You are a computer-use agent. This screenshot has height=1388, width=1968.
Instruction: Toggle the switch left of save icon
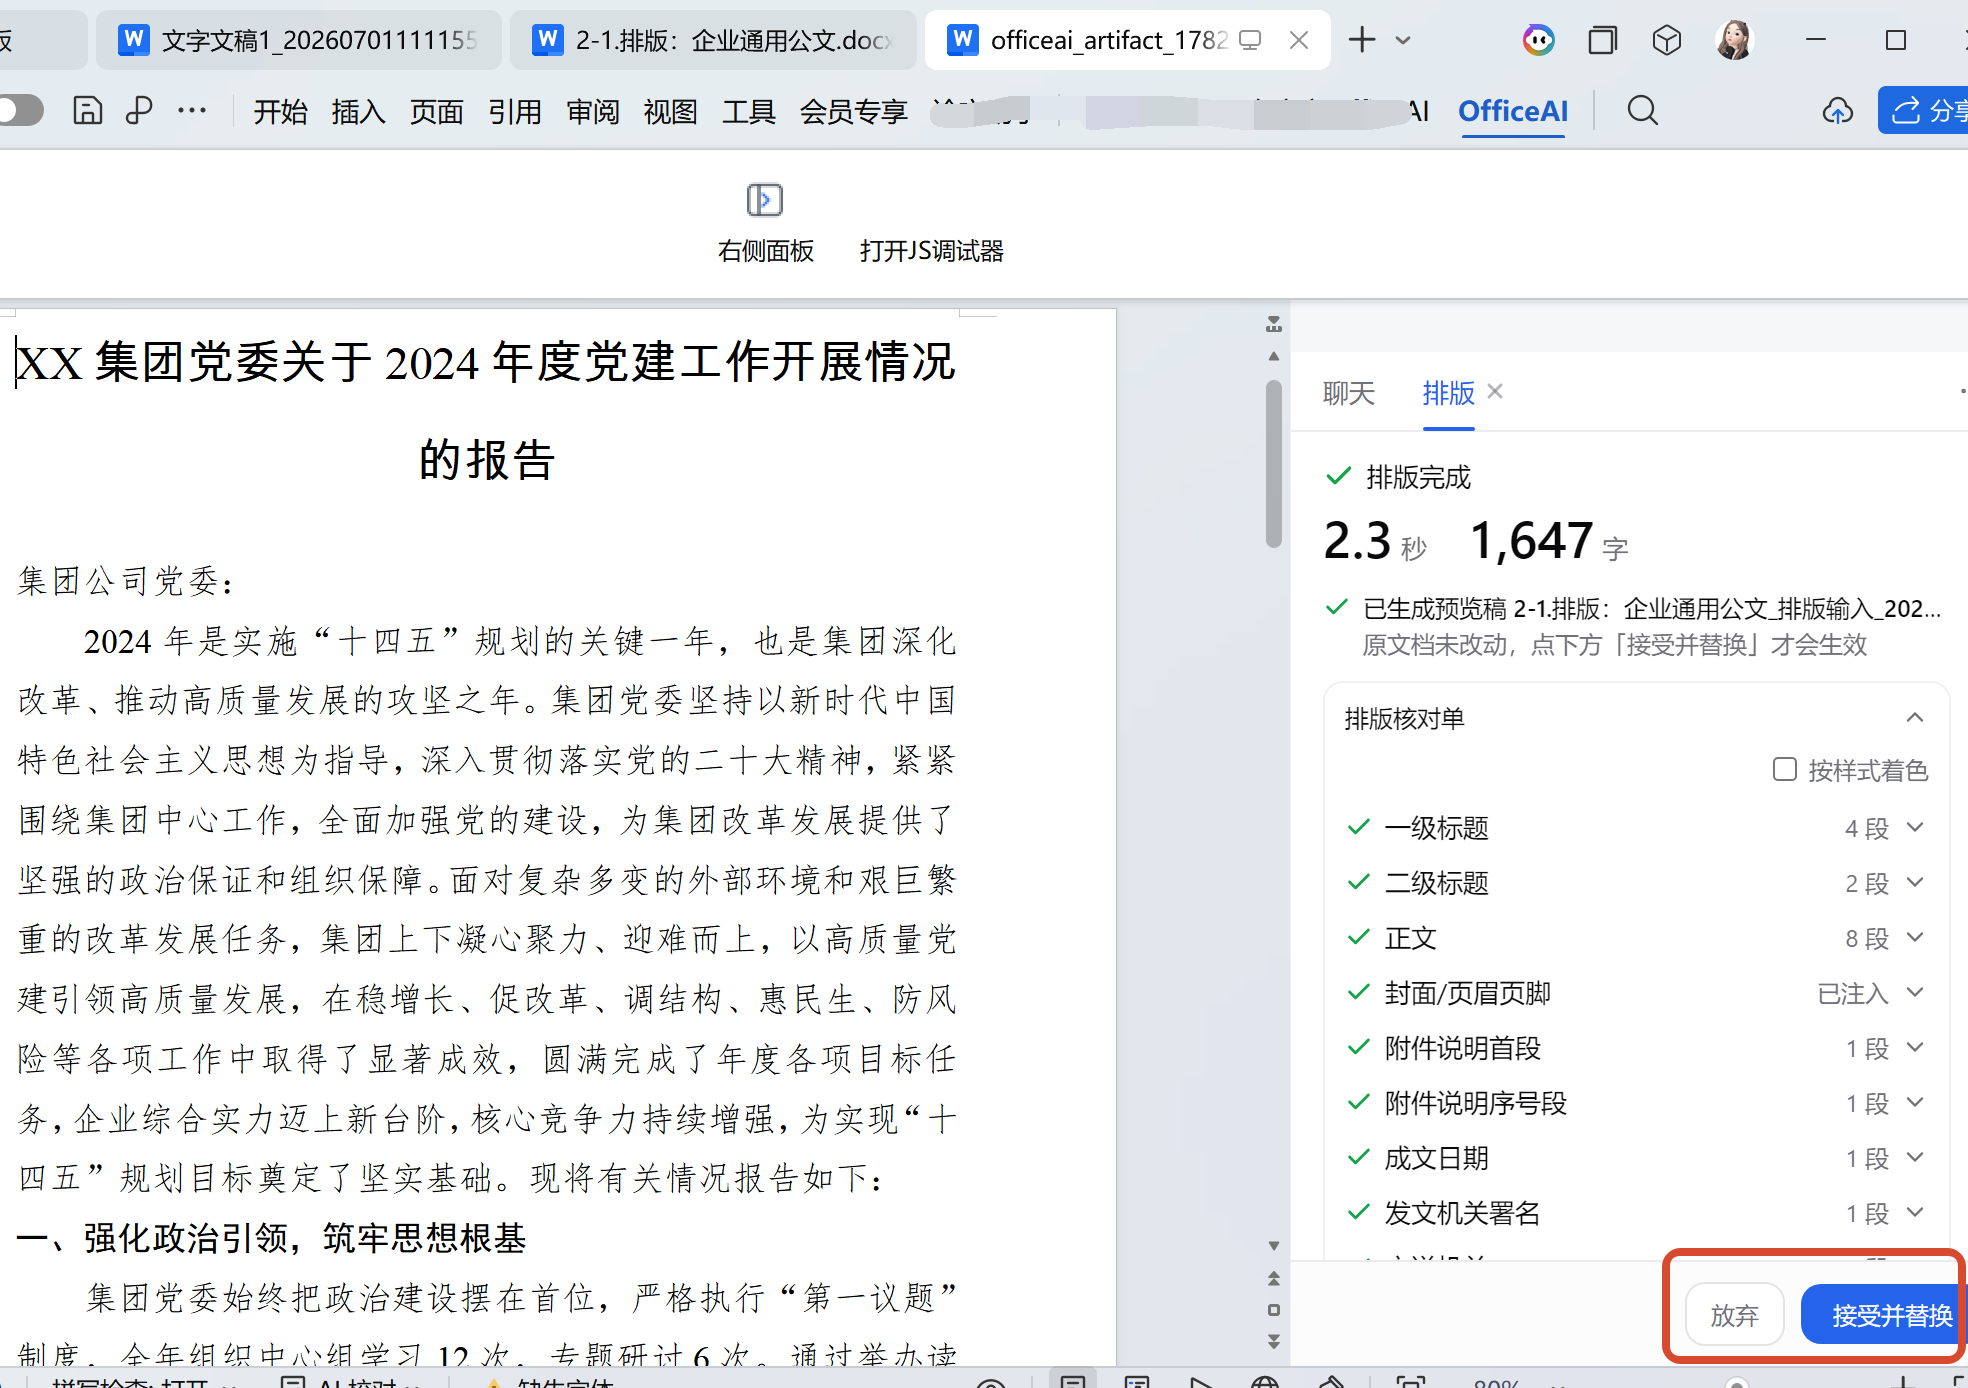click(x=20, y=110)
